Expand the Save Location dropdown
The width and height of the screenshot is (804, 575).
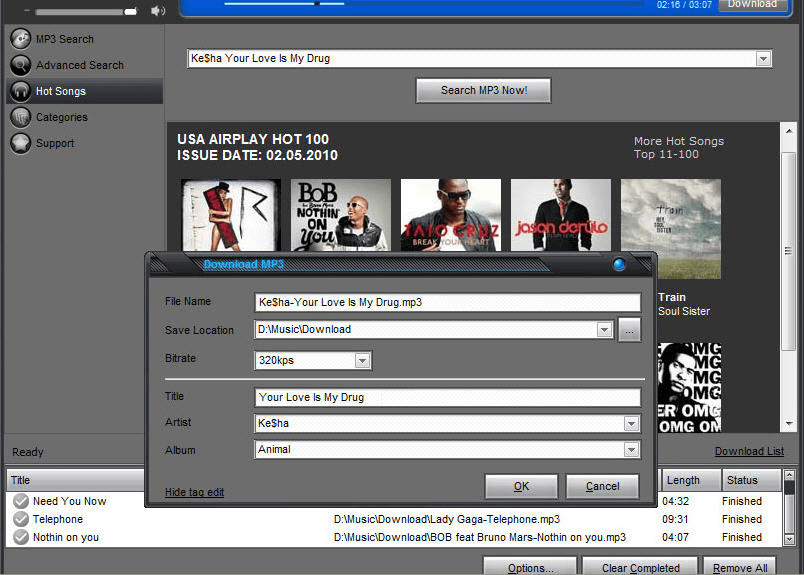click(x=605, y=330)
